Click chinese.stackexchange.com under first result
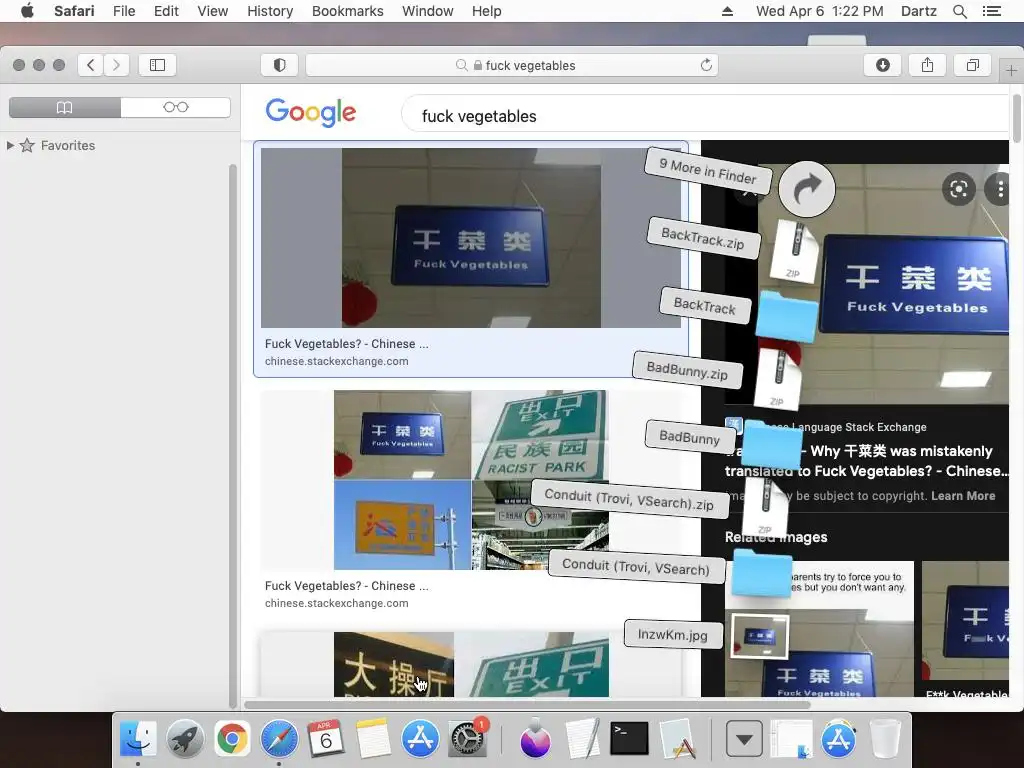Image resolution: width=1024 pixels, height=768 pixels. (336, 361)
